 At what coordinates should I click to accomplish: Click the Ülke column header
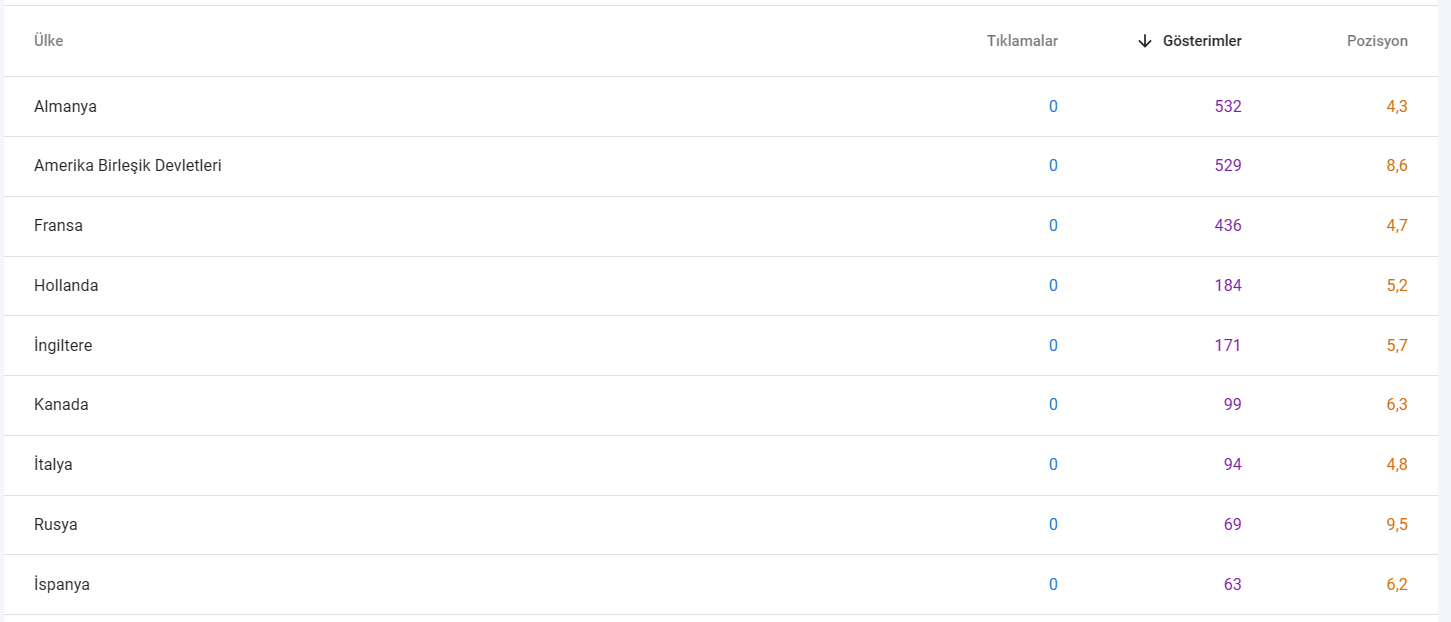coord(49,41)
